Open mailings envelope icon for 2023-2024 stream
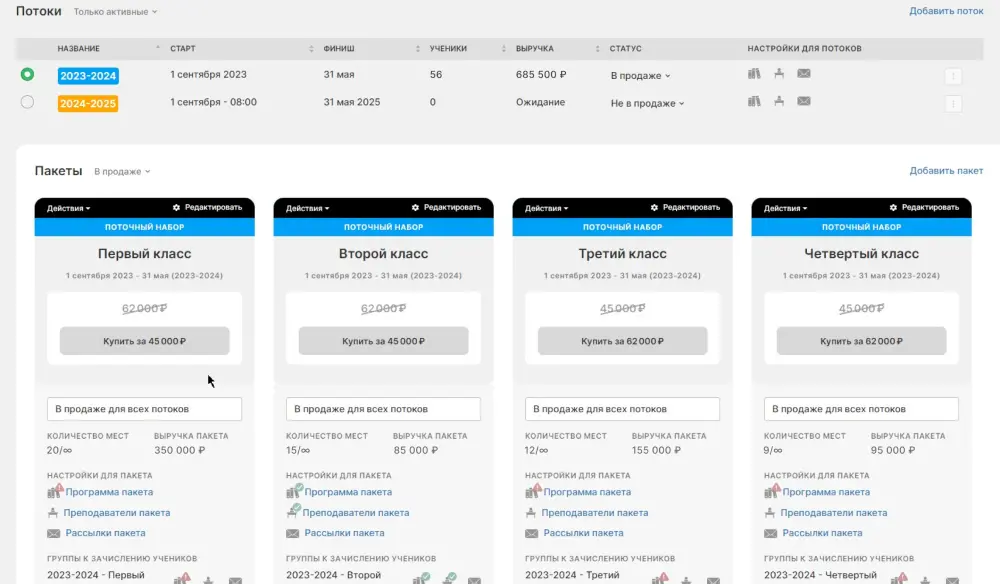Image resolution: width=1000 pixels, height=584 pixels. coord(803,74)
